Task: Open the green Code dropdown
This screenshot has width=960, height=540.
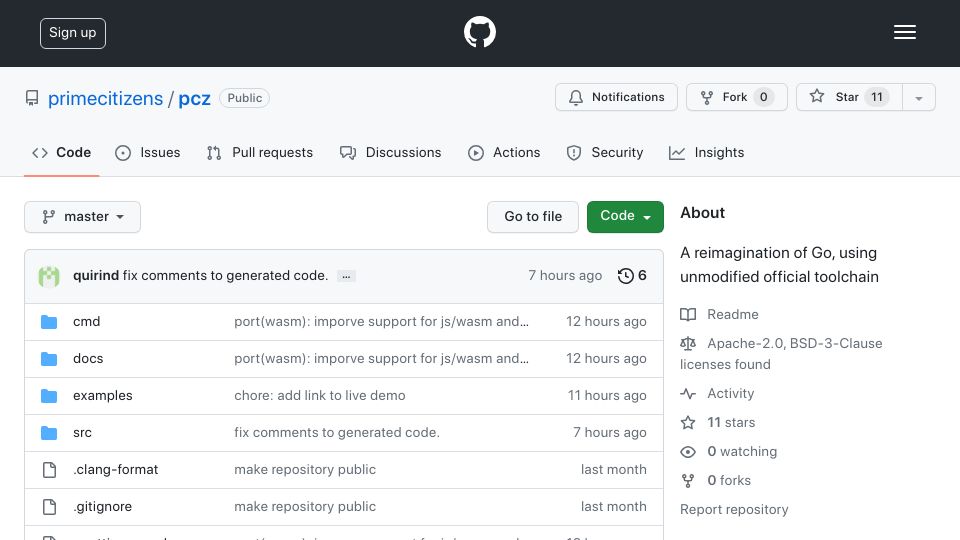Action: [625, 217]
